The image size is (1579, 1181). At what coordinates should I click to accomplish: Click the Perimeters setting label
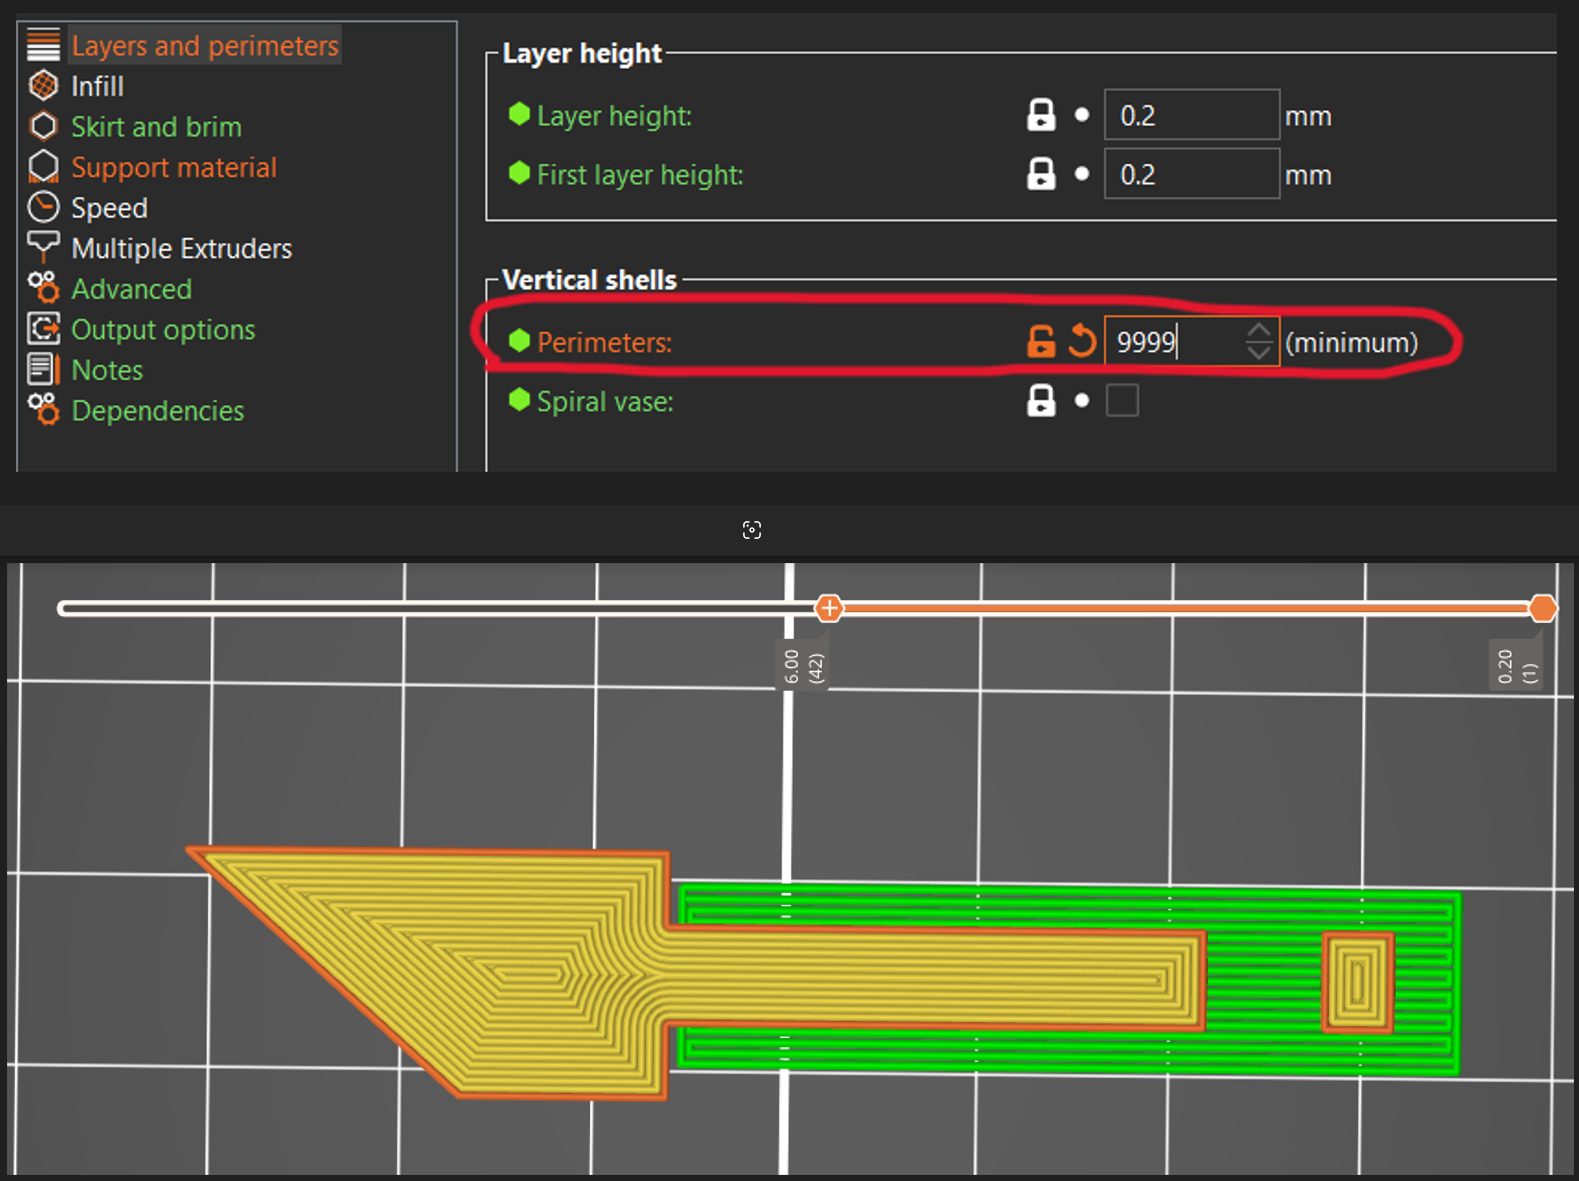pyautogui.click(x=604, y=343)
